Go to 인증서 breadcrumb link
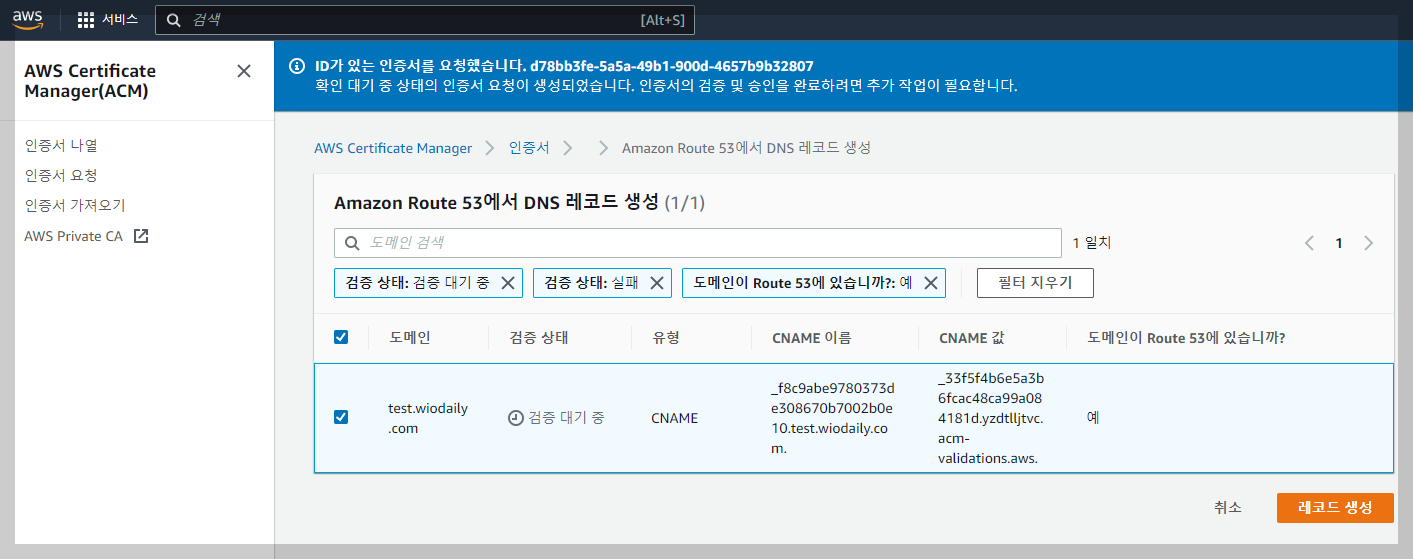 [529, 148]
